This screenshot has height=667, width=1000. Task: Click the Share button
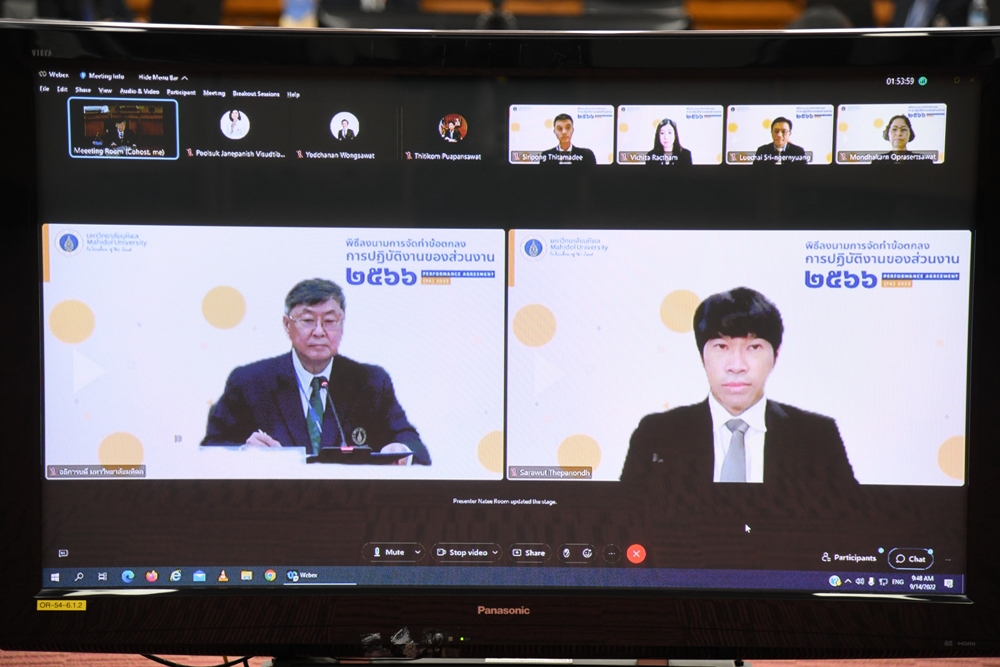pyautogui.click(x=529, y=552)
